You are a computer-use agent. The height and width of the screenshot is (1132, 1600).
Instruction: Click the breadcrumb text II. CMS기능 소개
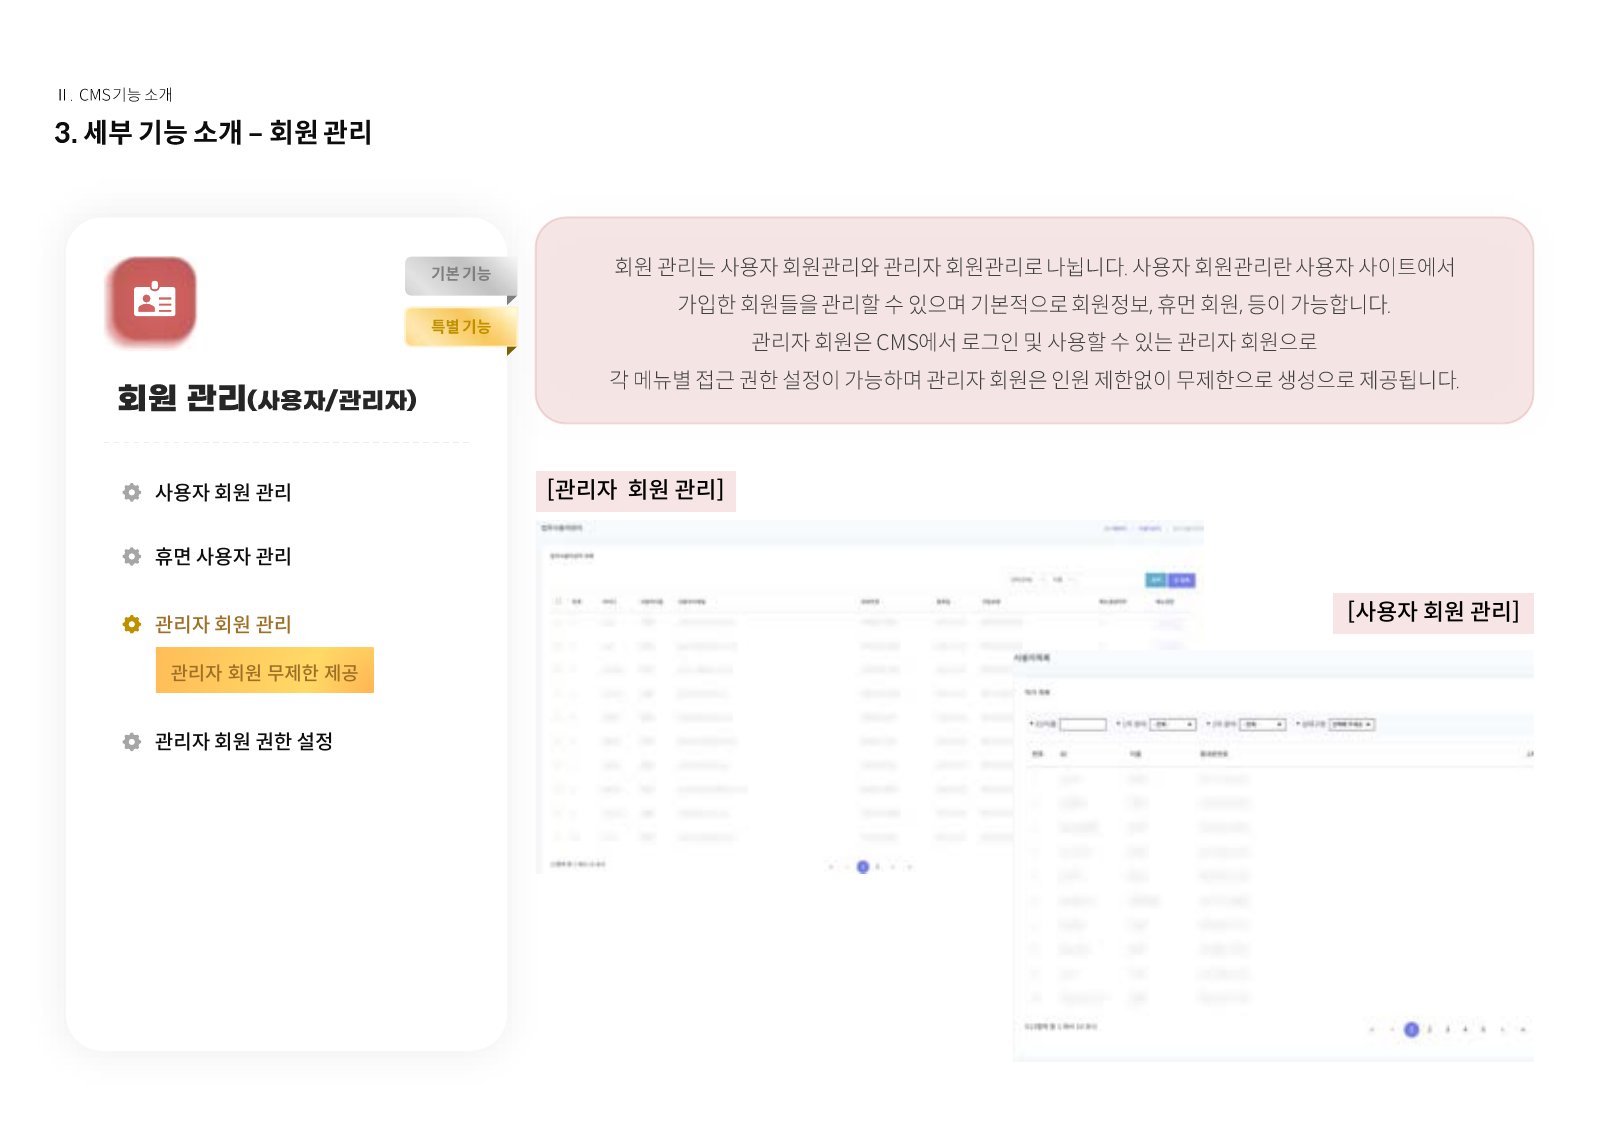pyautogui.click(x=115, y=95)
